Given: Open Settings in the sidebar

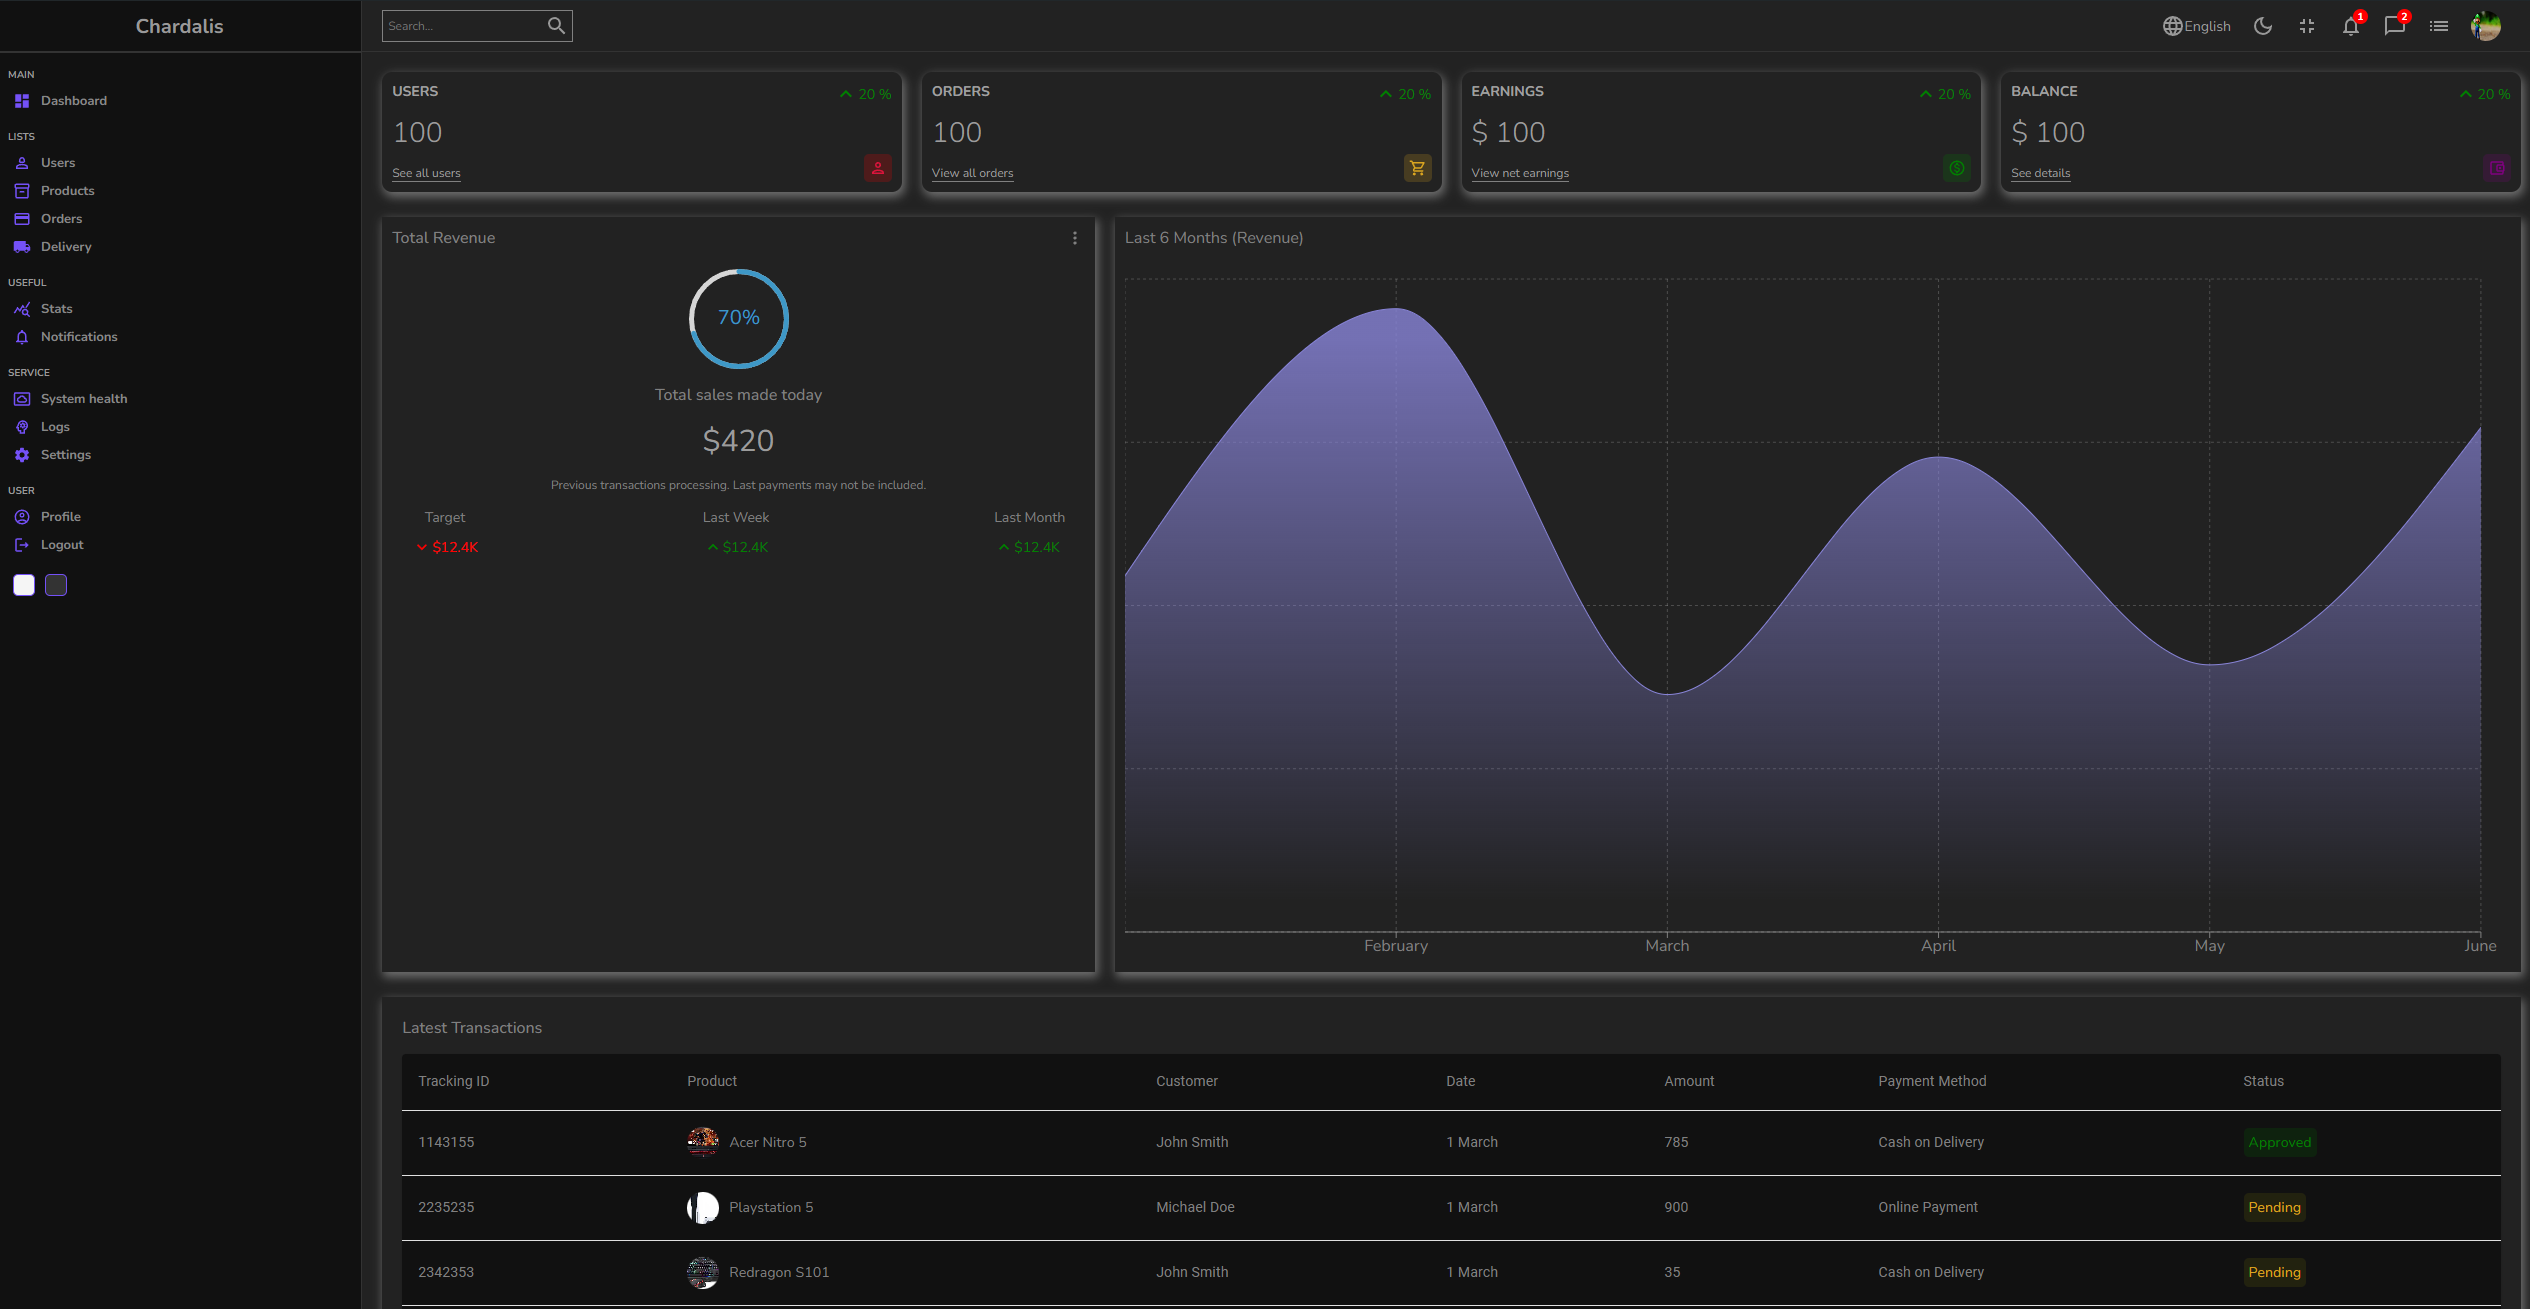Looking at the screenshot, I should point(65,455).
